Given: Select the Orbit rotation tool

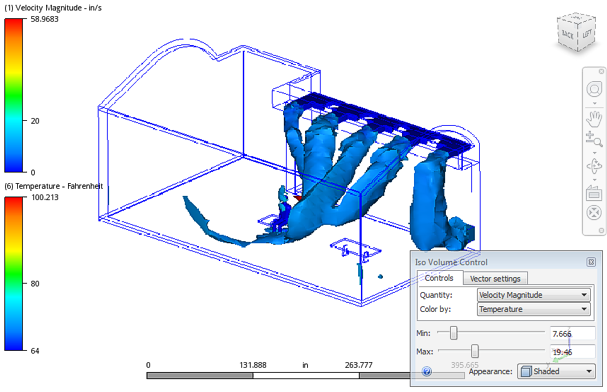Looking at the screenshot, I should (594, 166).
